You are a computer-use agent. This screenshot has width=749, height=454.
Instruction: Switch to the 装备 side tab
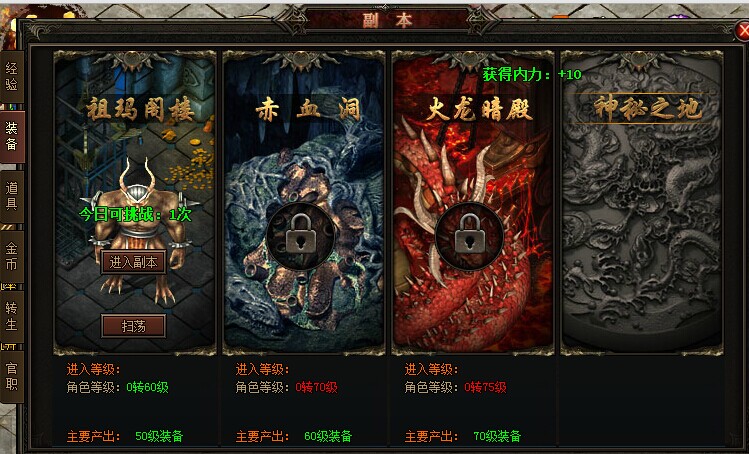(11, 136)
